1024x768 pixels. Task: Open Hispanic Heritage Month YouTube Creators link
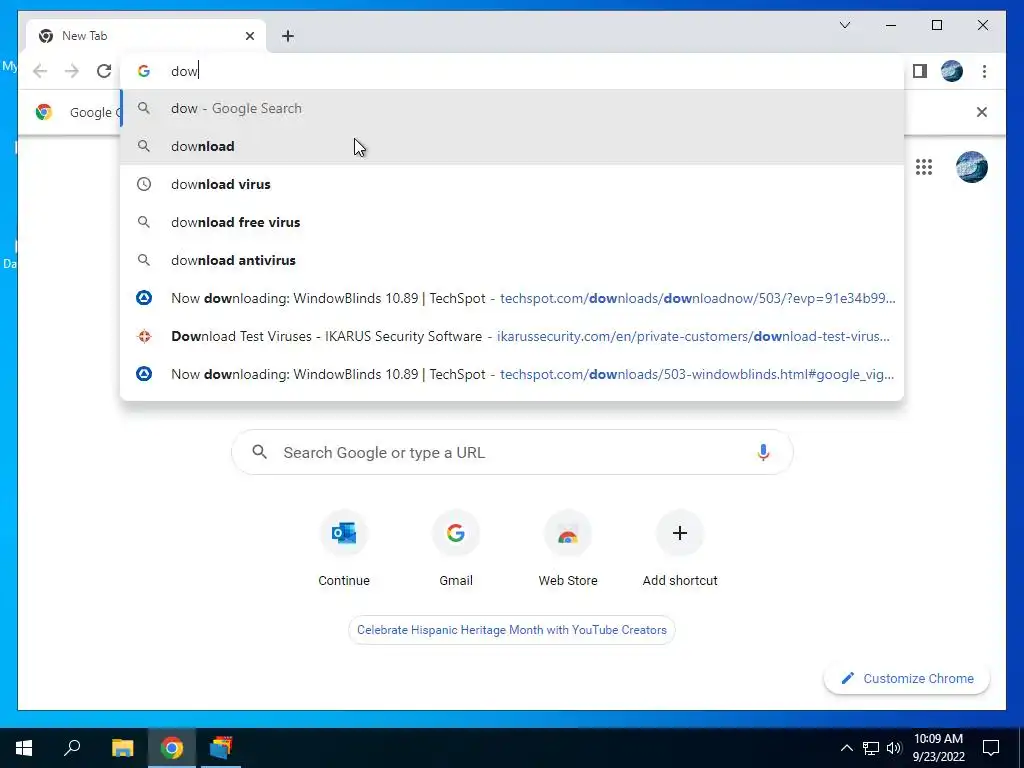pos(512,630)
